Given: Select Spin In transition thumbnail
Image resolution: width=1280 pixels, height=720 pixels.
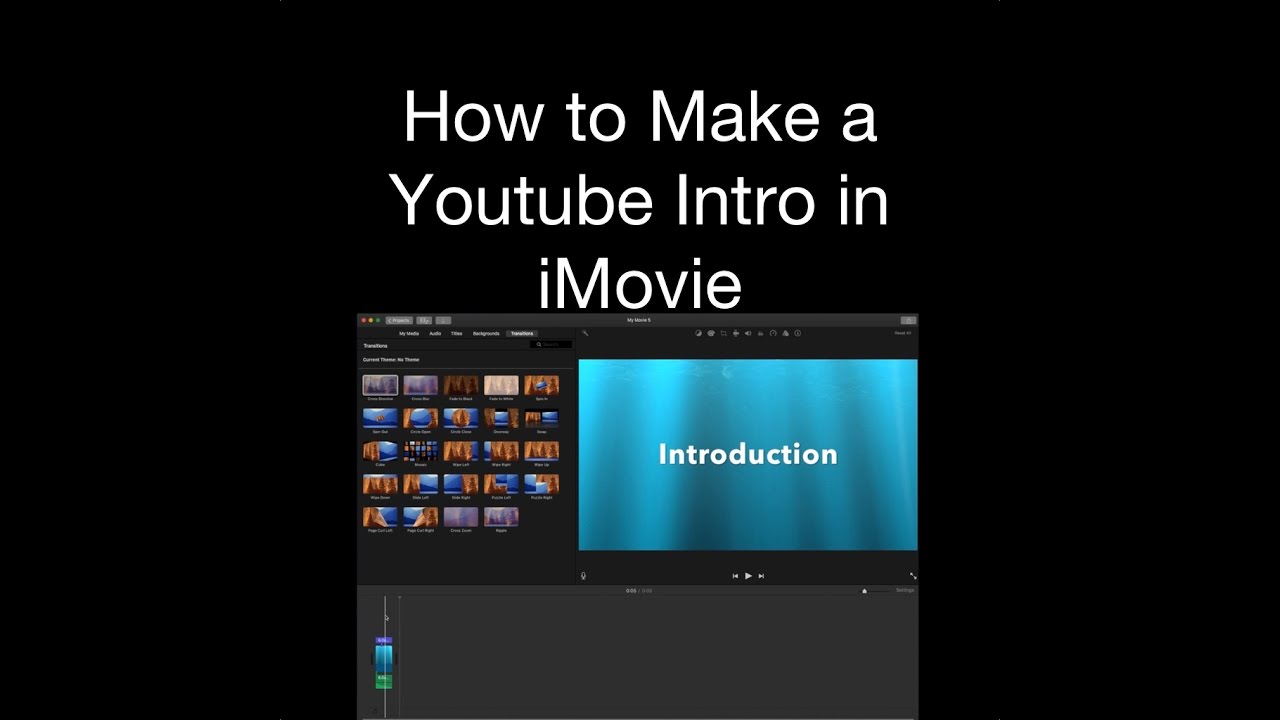Looking at the screenshot, I should click(541, 385).
